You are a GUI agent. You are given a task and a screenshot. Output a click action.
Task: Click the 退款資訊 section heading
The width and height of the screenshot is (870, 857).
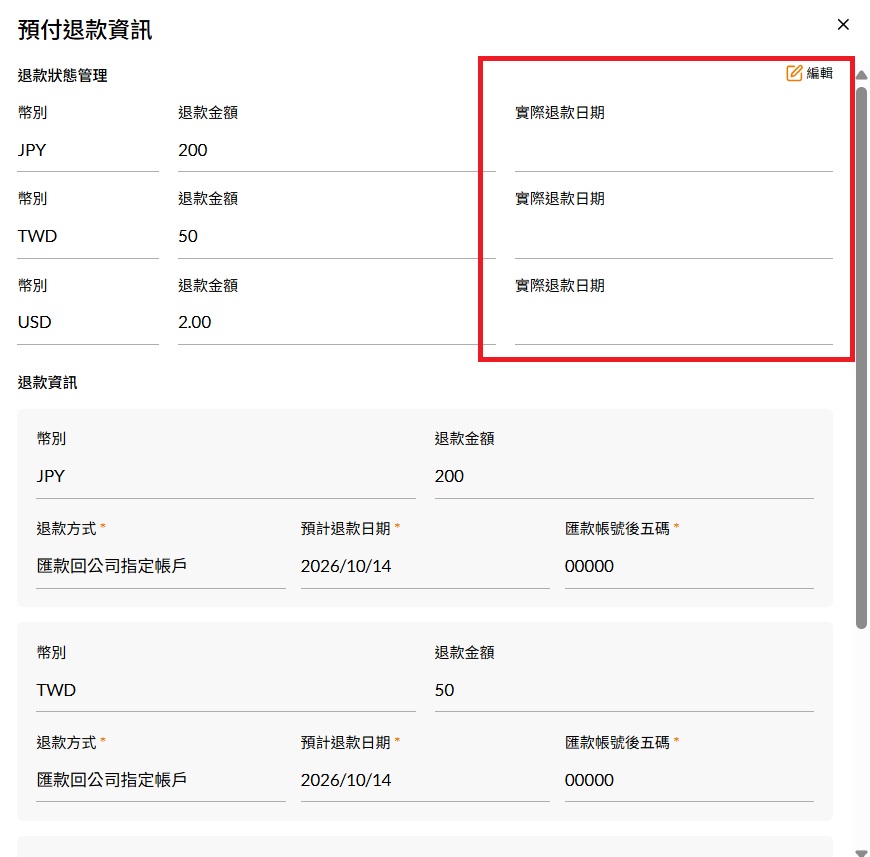(x=47, y=383)
